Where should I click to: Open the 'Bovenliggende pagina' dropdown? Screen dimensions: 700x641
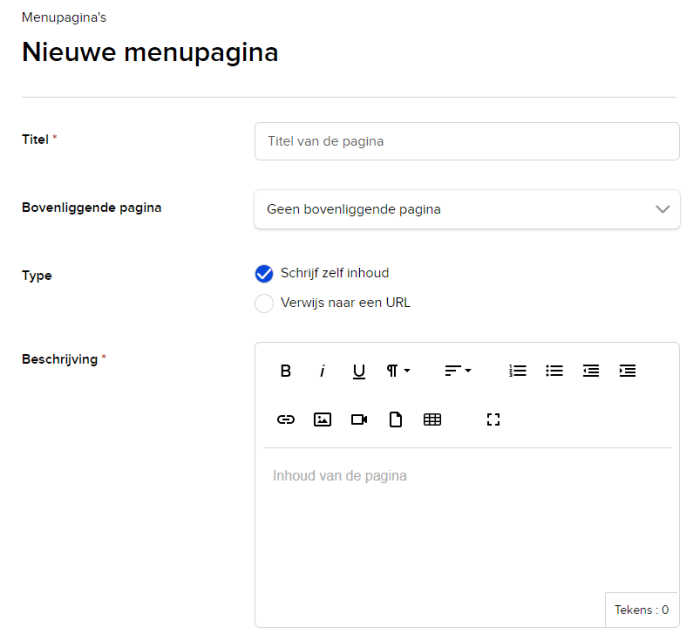(x=467, y=210)
